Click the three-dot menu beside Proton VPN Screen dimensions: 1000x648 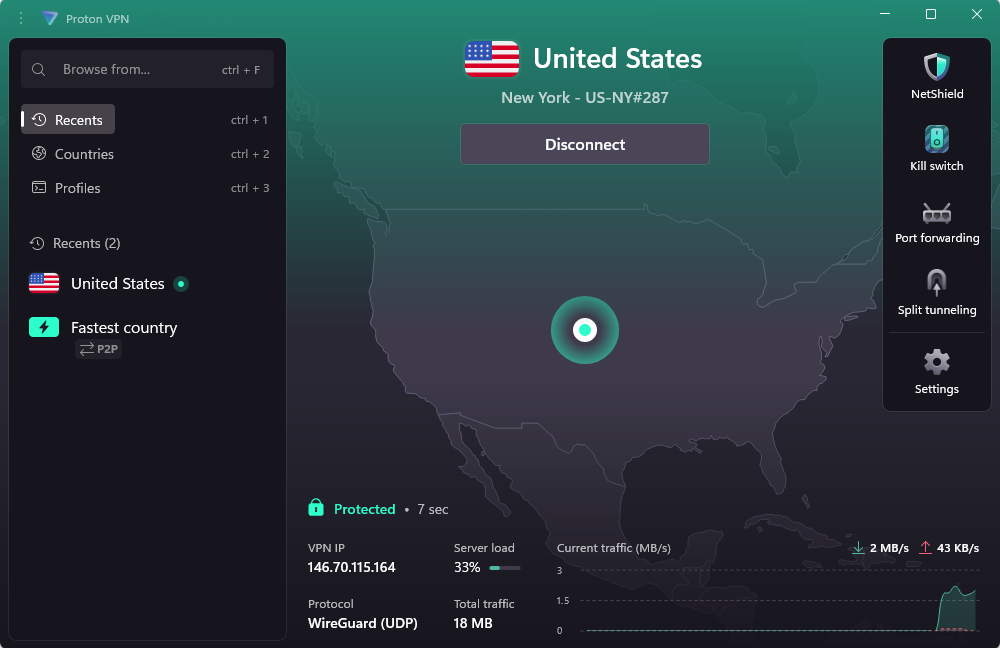tap(21, 18)
